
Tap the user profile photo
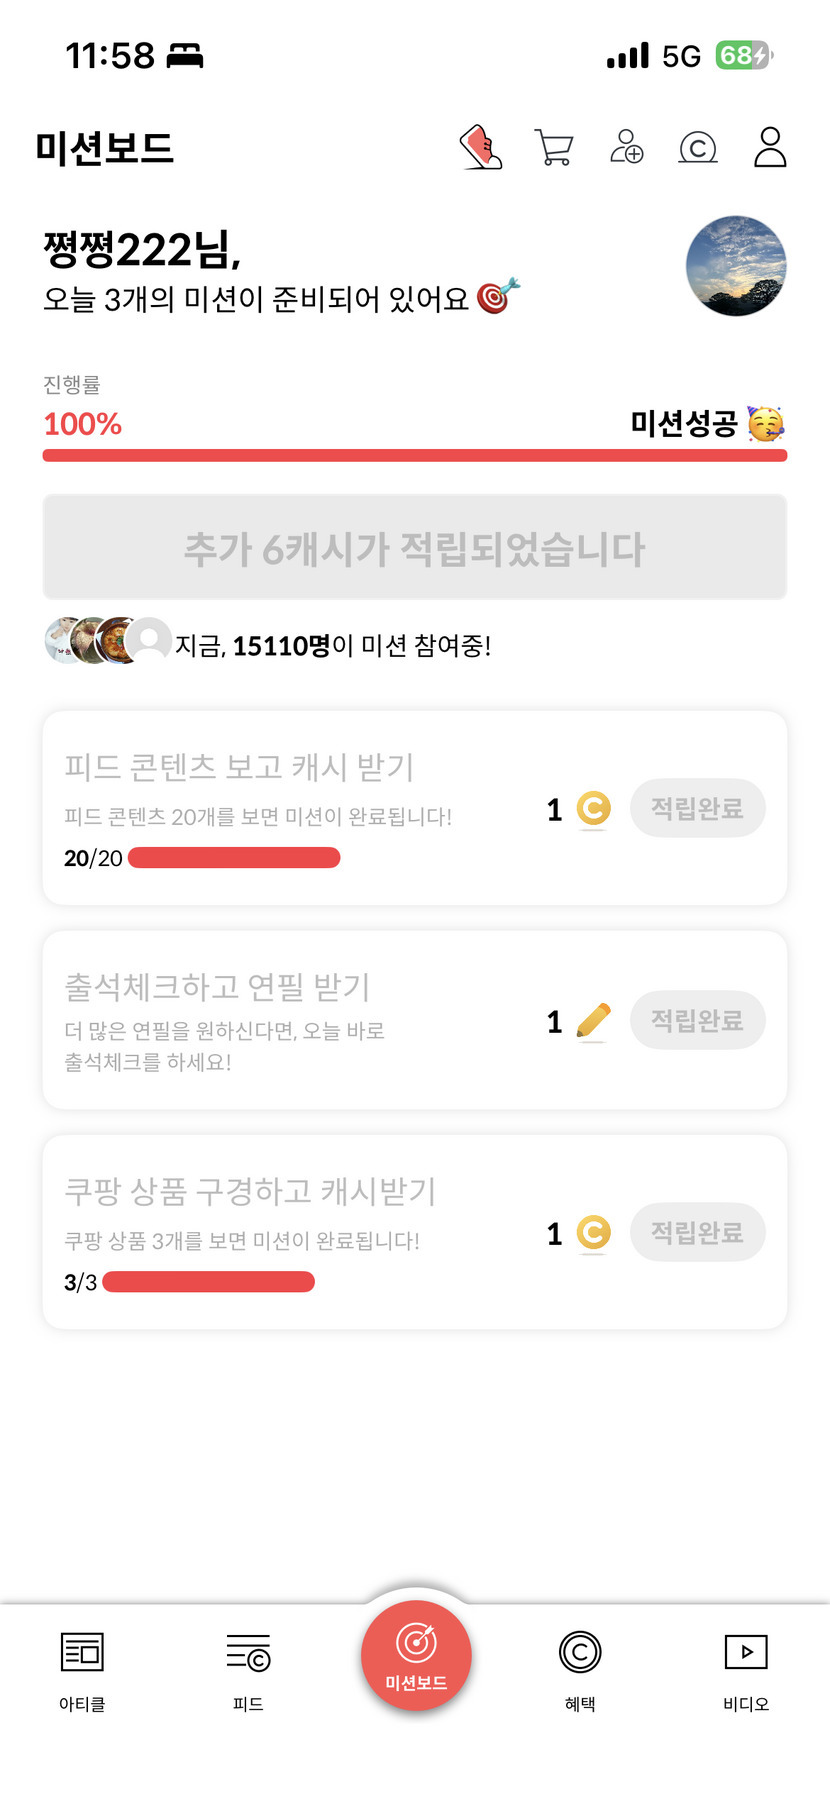736,266
